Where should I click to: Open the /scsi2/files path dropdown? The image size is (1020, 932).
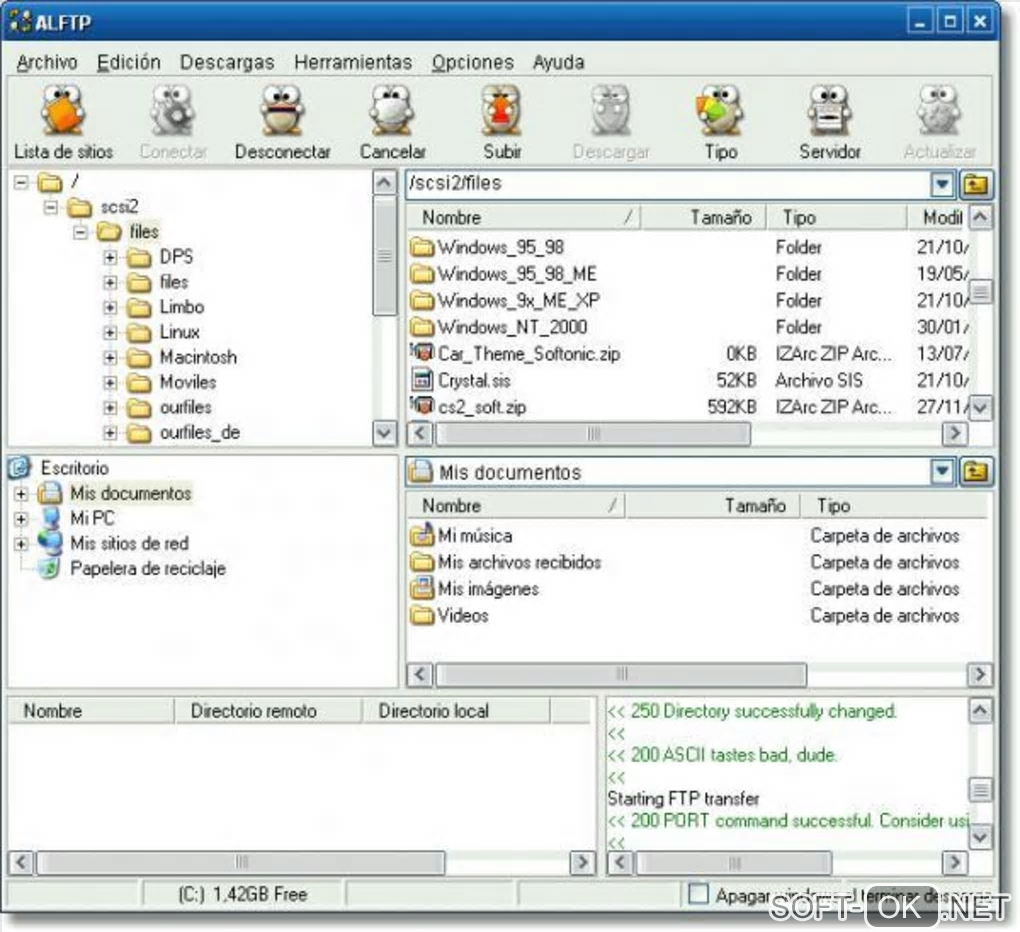(942, 185)
